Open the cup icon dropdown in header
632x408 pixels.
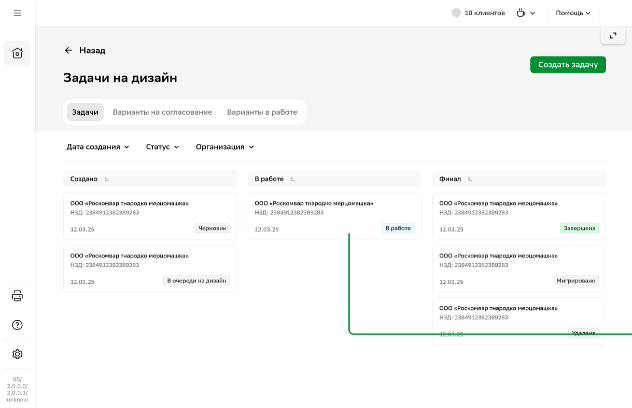[525, 13]
